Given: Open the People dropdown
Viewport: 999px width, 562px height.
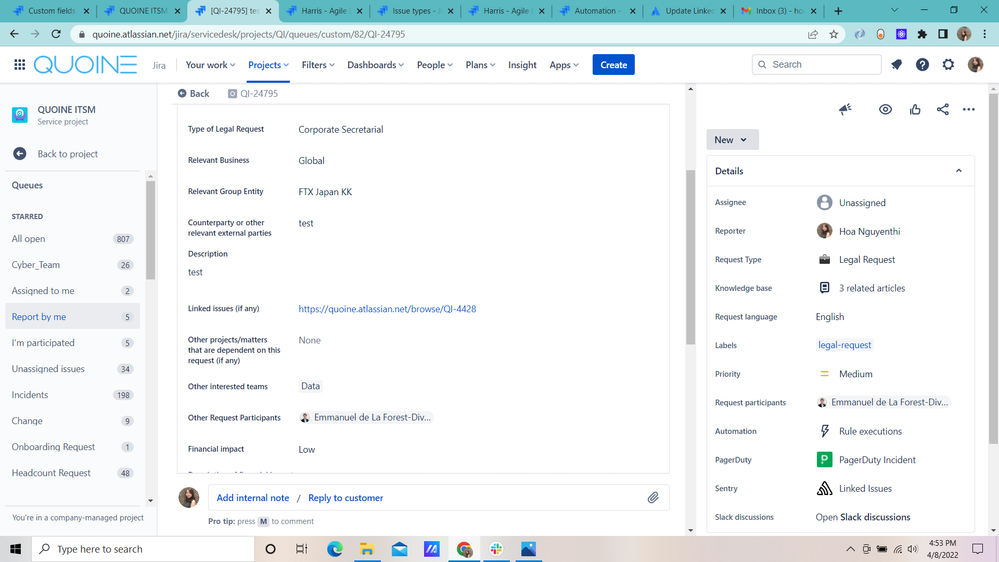Looking at the screenshot, I should point(435,64).
